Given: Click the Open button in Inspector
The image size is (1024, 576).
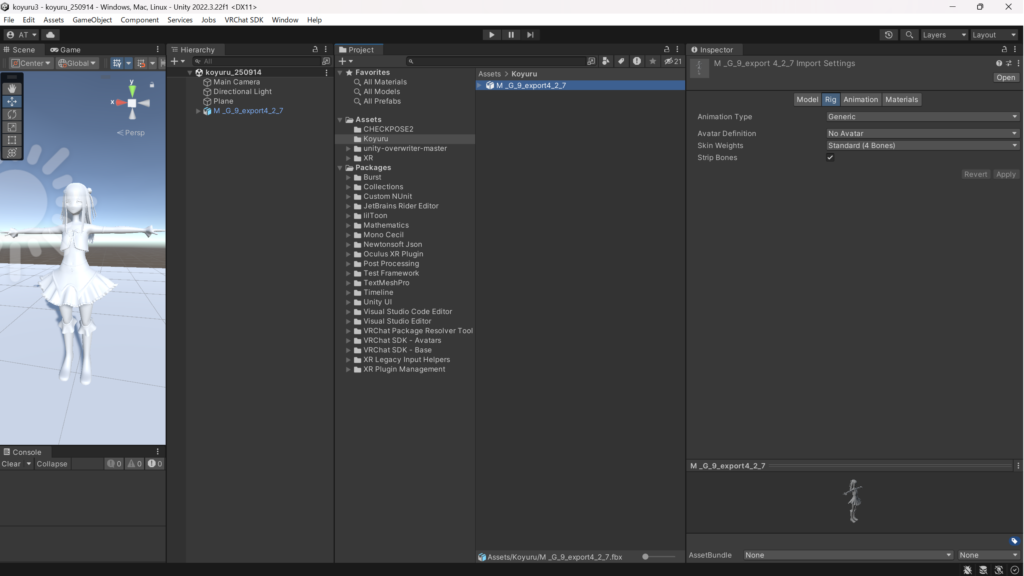Looking at the screenshot, I should [x=1005, y=77].
